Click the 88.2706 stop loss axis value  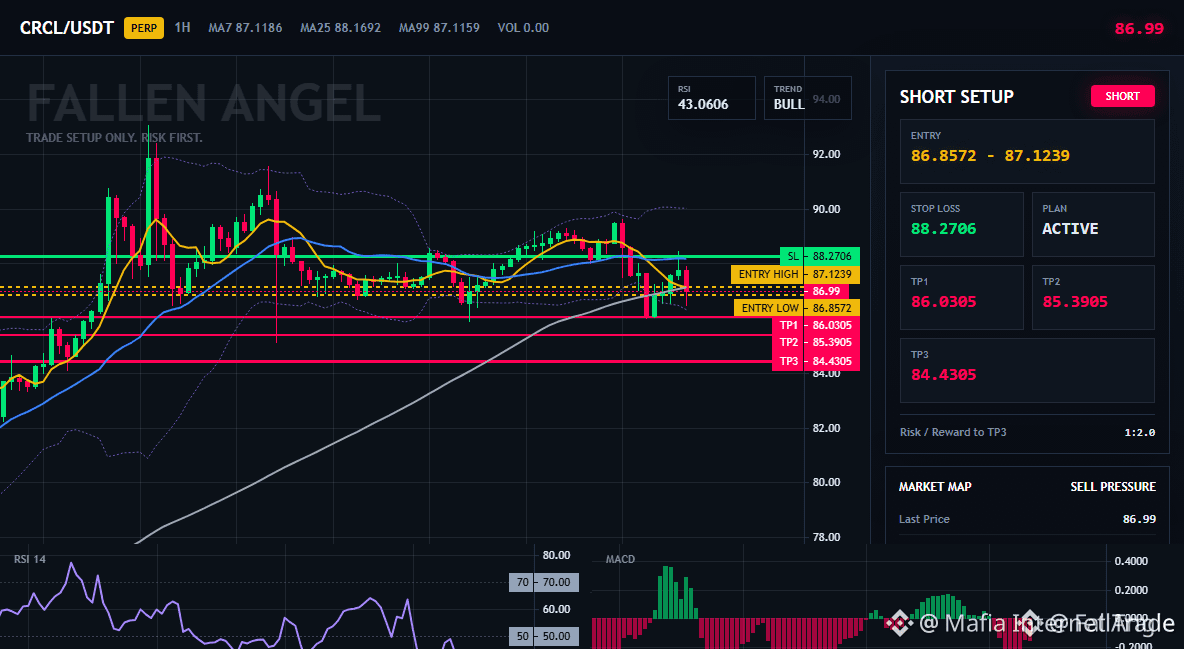click(x=831, y=257)
